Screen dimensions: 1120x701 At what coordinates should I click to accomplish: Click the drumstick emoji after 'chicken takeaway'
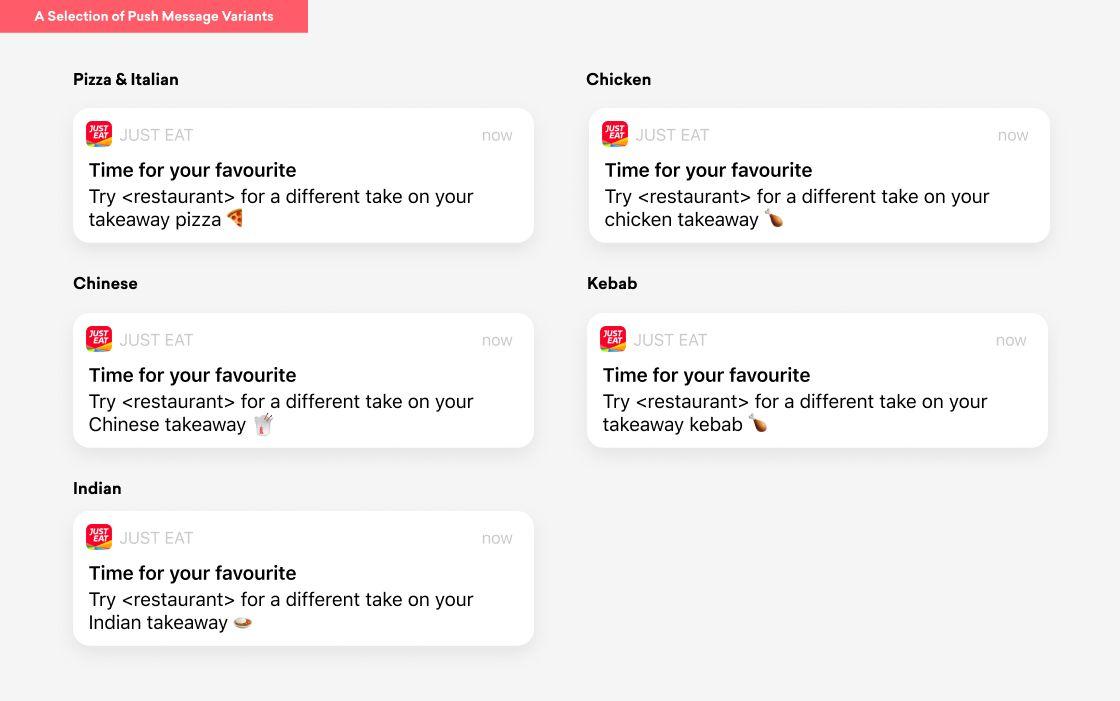point(774,218)
